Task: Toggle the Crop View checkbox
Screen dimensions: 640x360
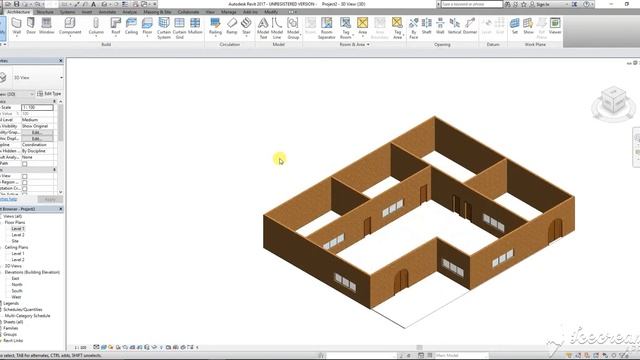Action: pyautogui.click(x=24, y=176)
